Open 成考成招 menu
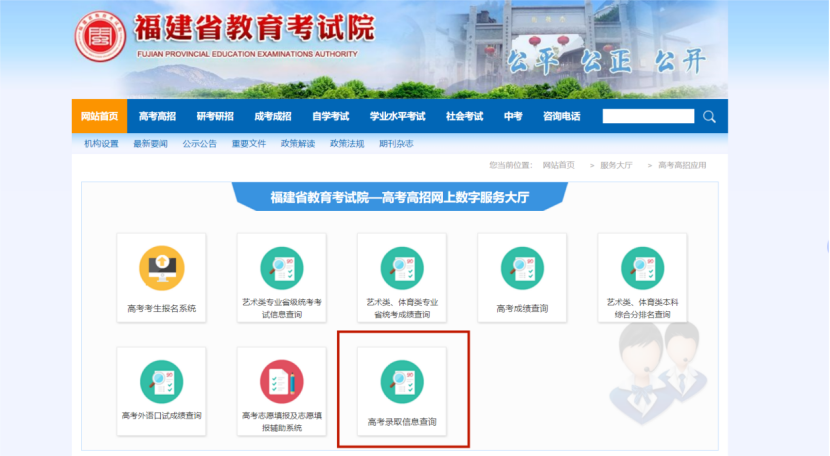Viewport: 830px width, 456px height. click(x=273, y=116)
